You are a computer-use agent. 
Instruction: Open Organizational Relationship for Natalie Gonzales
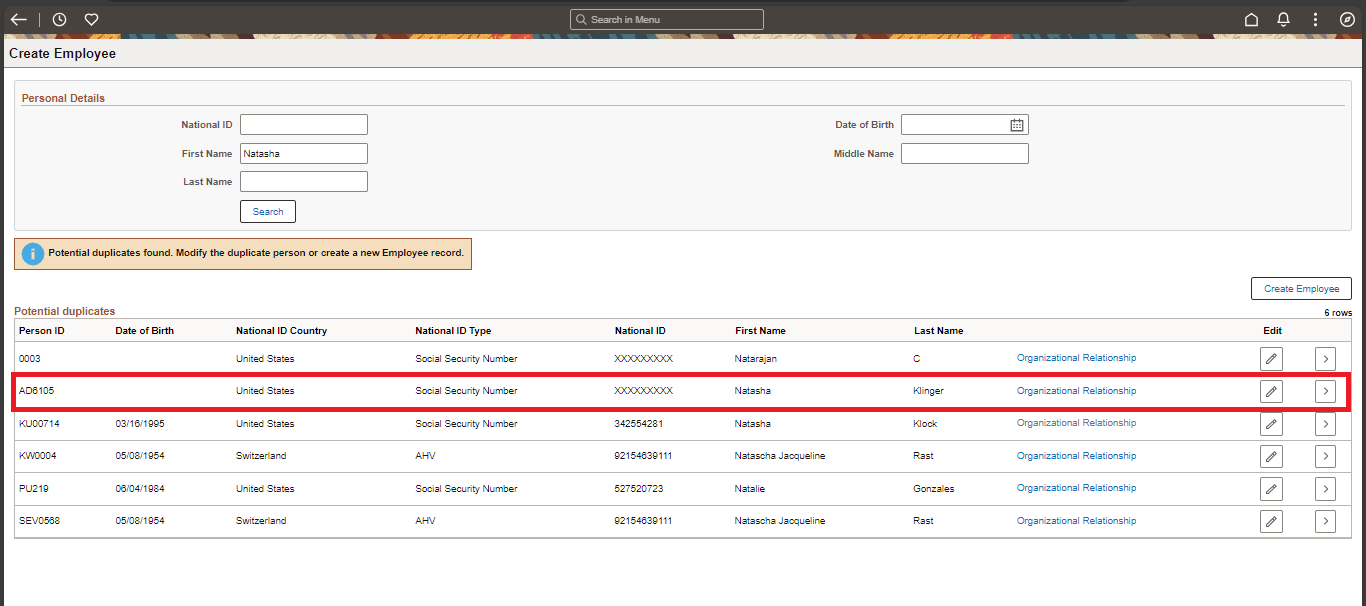tap(1076, 488)
